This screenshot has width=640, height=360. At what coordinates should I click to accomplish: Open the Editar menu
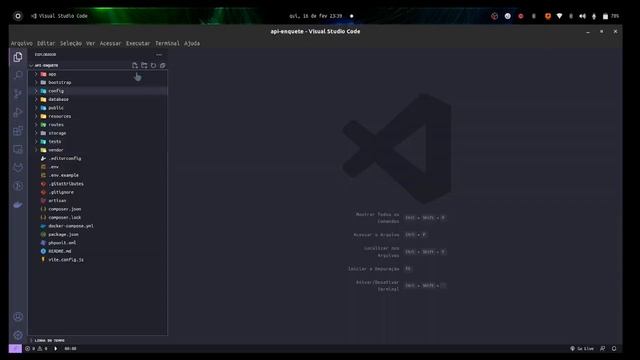pos(46,43)
